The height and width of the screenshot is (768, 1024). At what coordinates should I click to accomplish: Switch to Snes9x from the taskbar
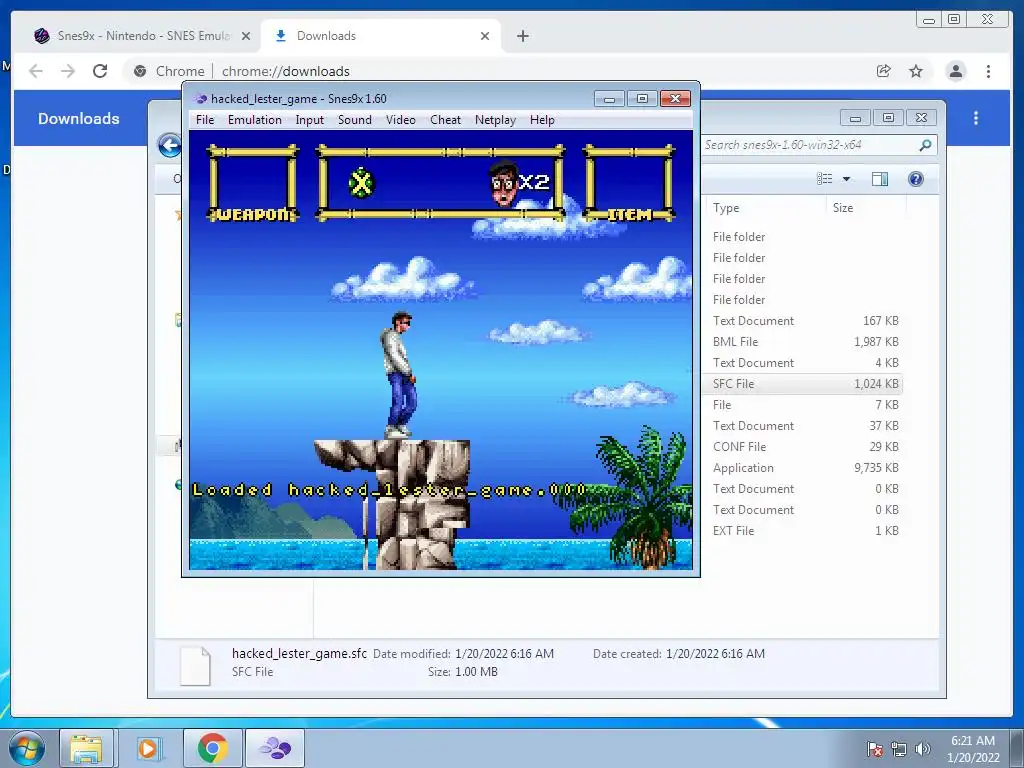(275, 748)
